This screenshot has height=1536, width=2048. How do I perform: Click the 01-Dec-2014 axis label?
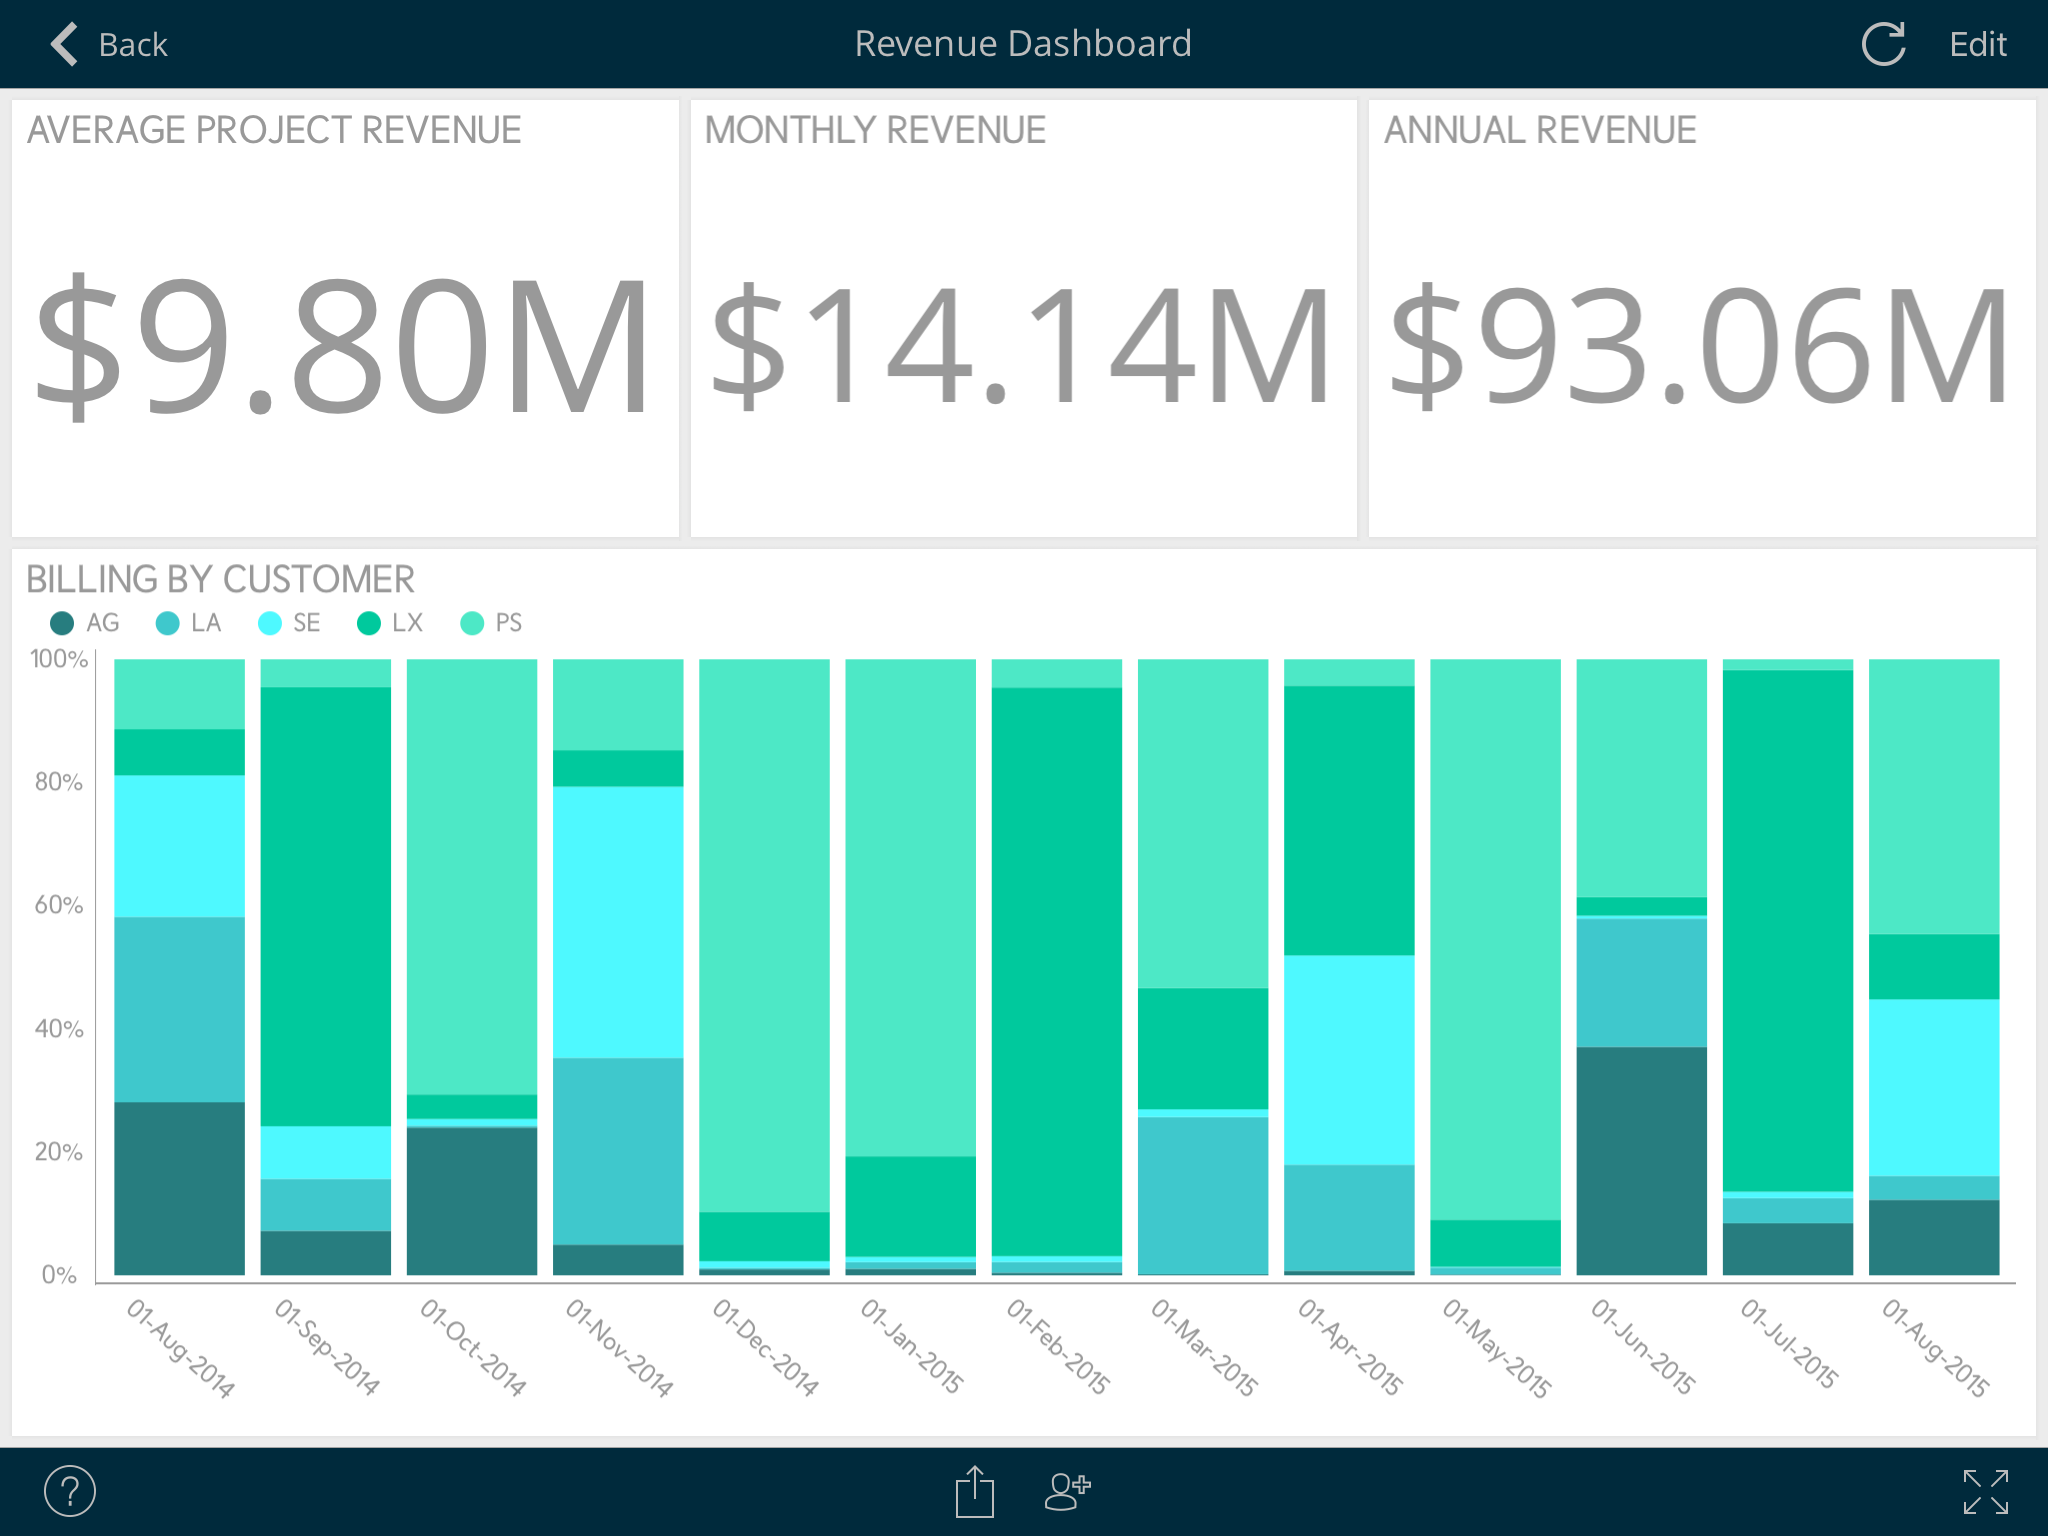coord(765,1347)
